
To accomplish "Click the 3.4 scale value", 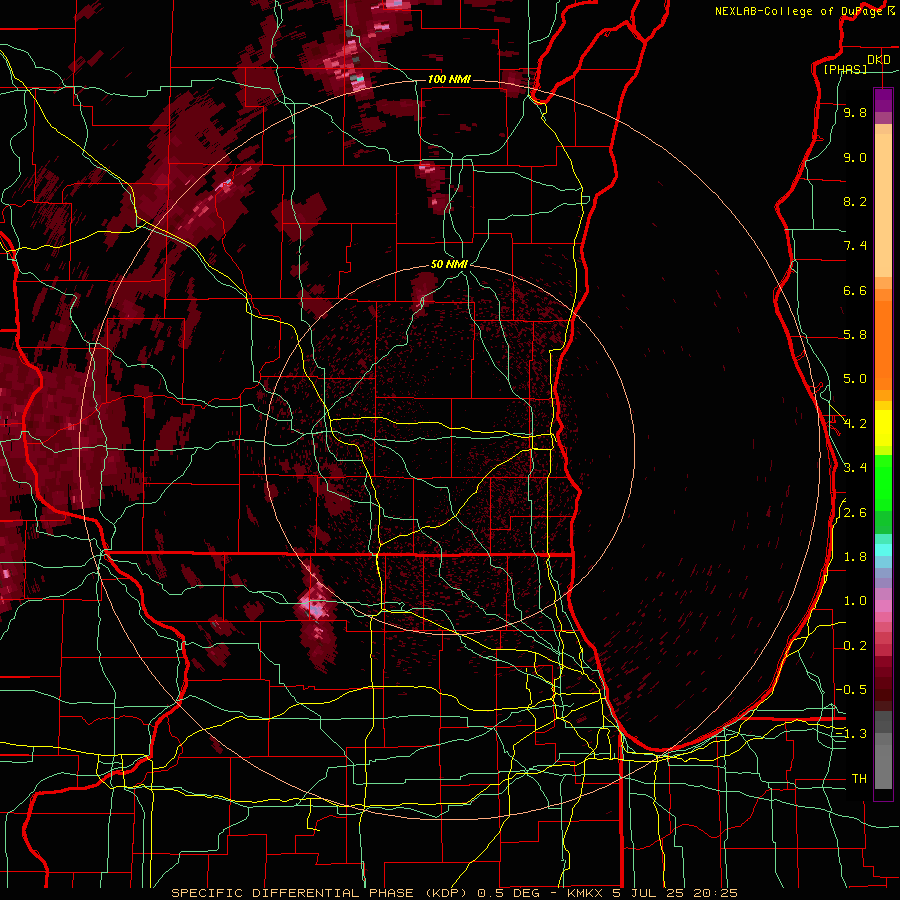I will (855, 468).
